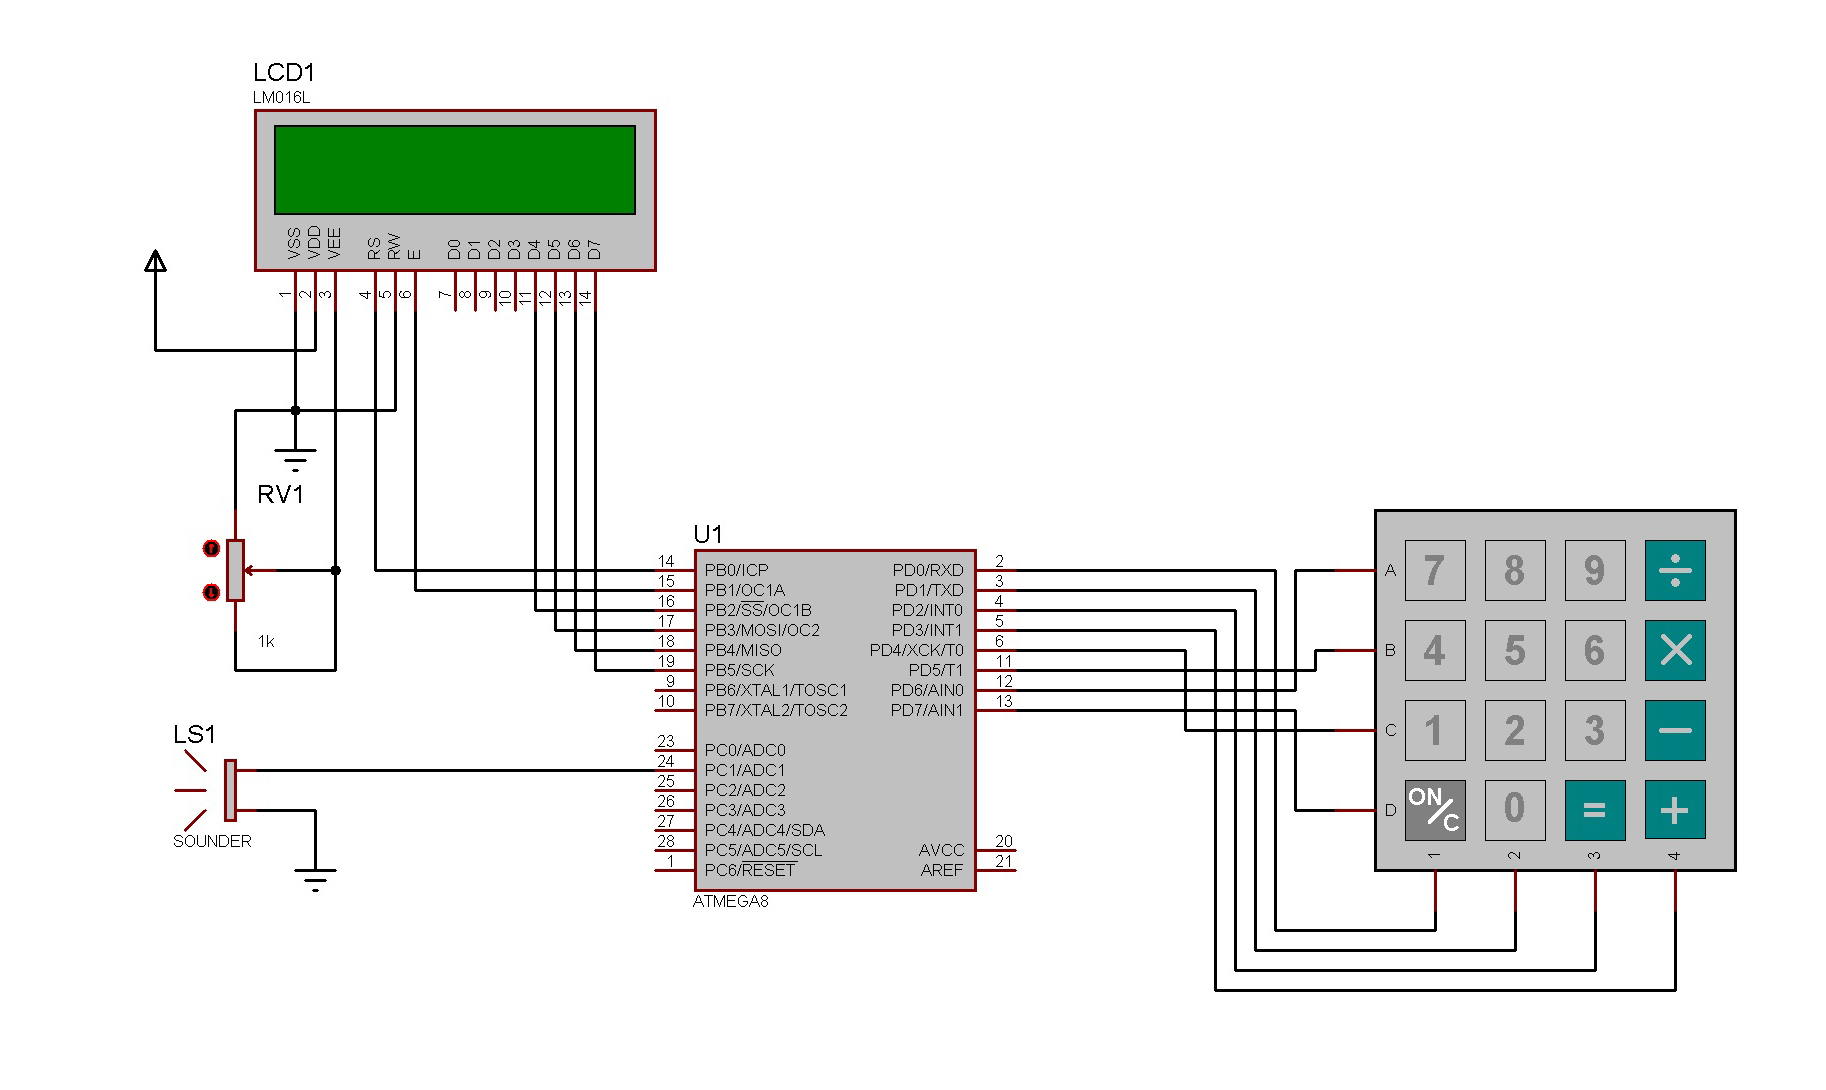1826x1090 pixels.
Task: Click the 1 key on keypad
Action: pyautogui.click(x=1435, y=730)
